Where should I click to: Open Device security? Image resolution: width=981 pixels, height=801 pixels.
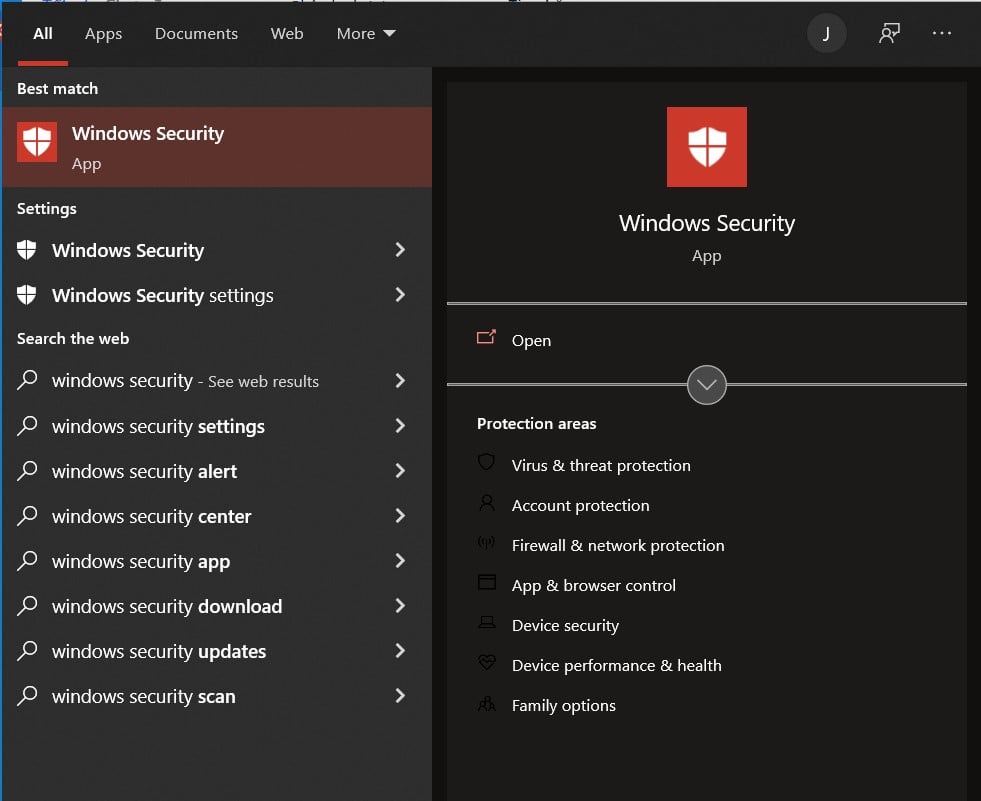(x=565, y=626)
